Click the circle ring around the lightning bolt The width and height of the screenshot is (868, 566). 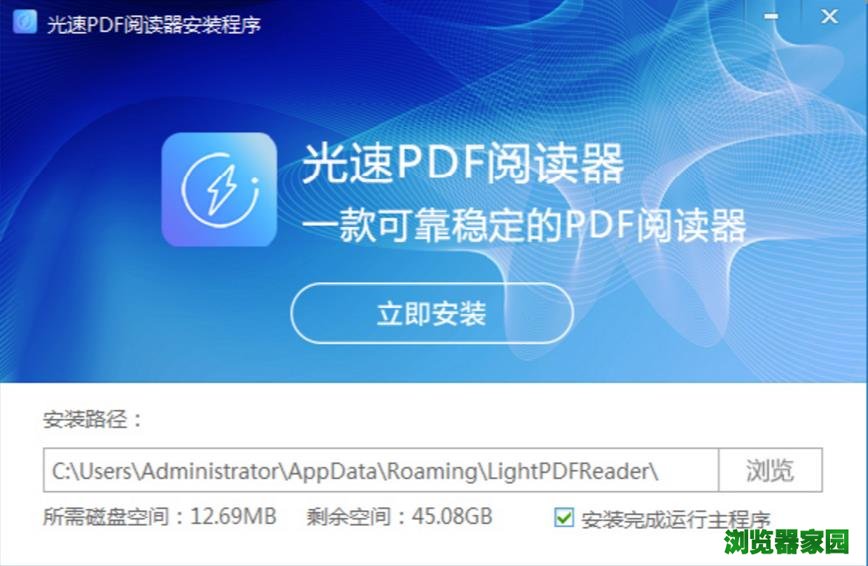click(x=220, y=190)
